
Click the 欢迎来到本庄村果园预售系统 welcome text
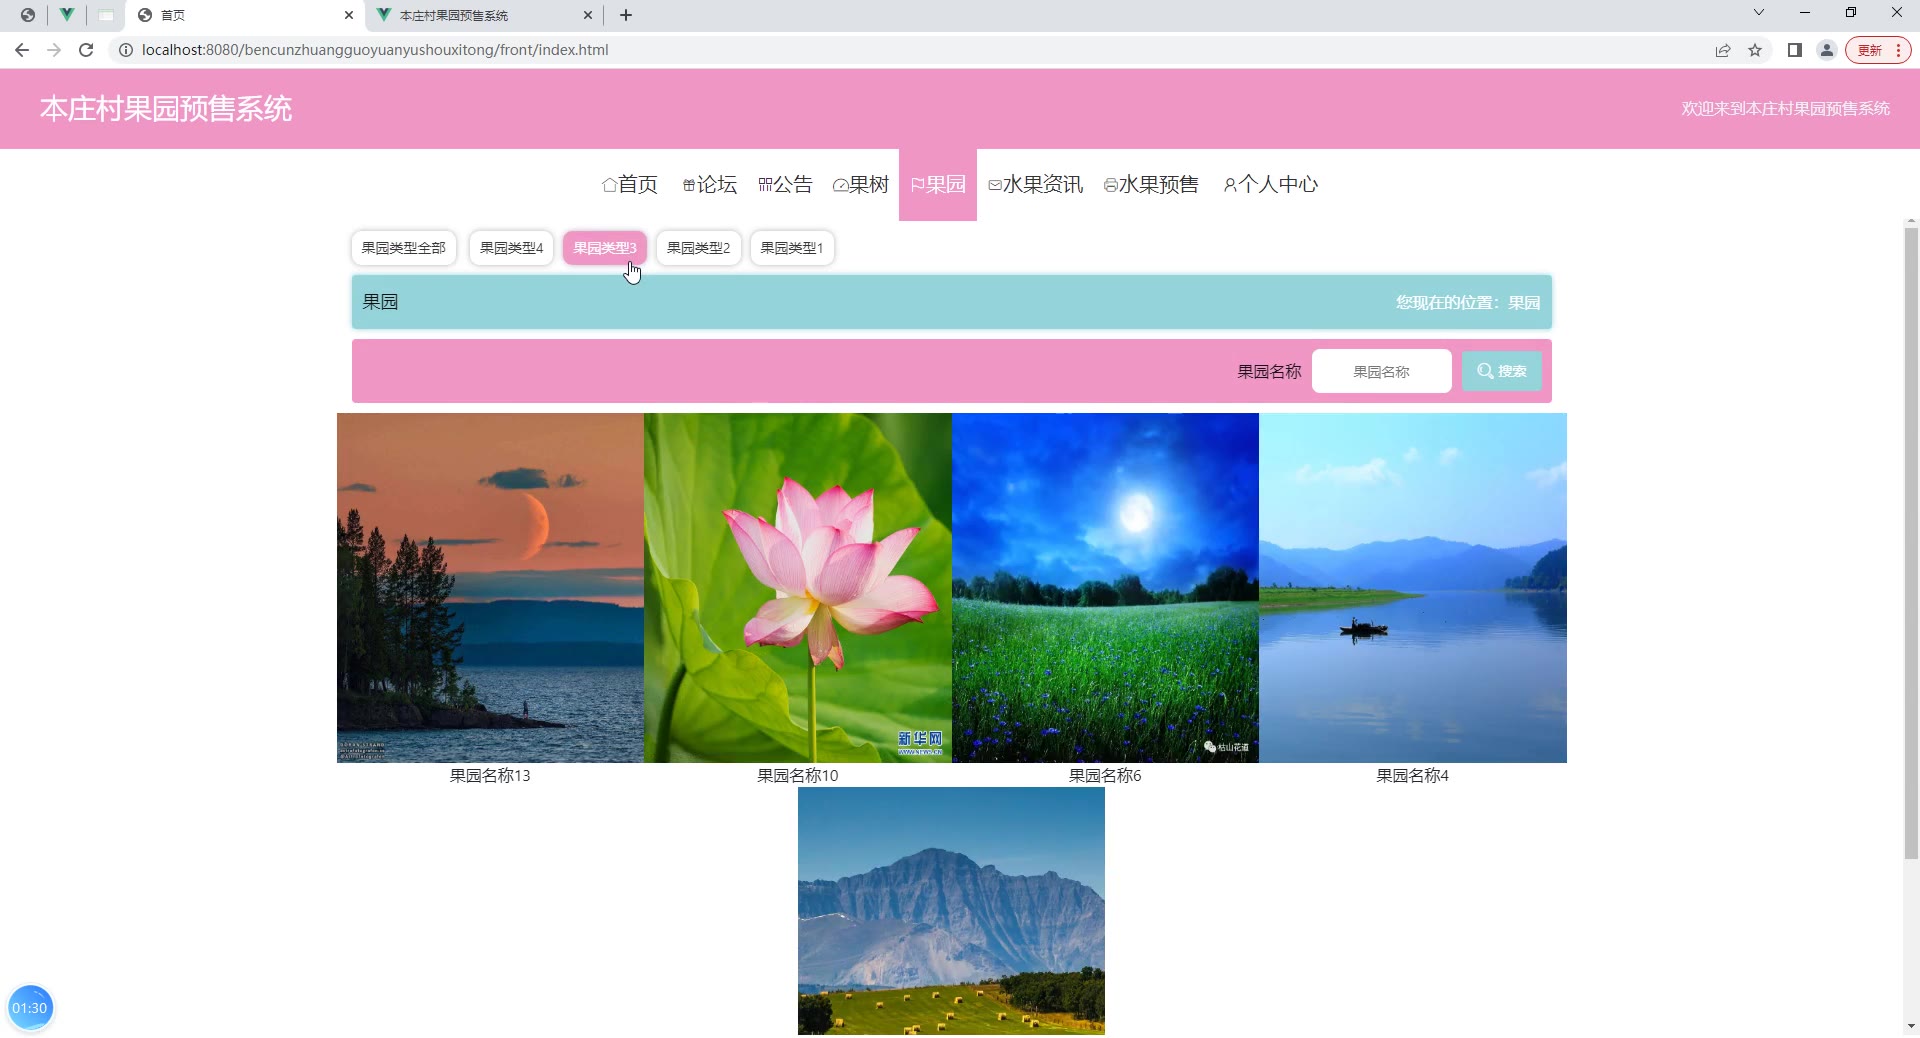tap(1785, 108)
